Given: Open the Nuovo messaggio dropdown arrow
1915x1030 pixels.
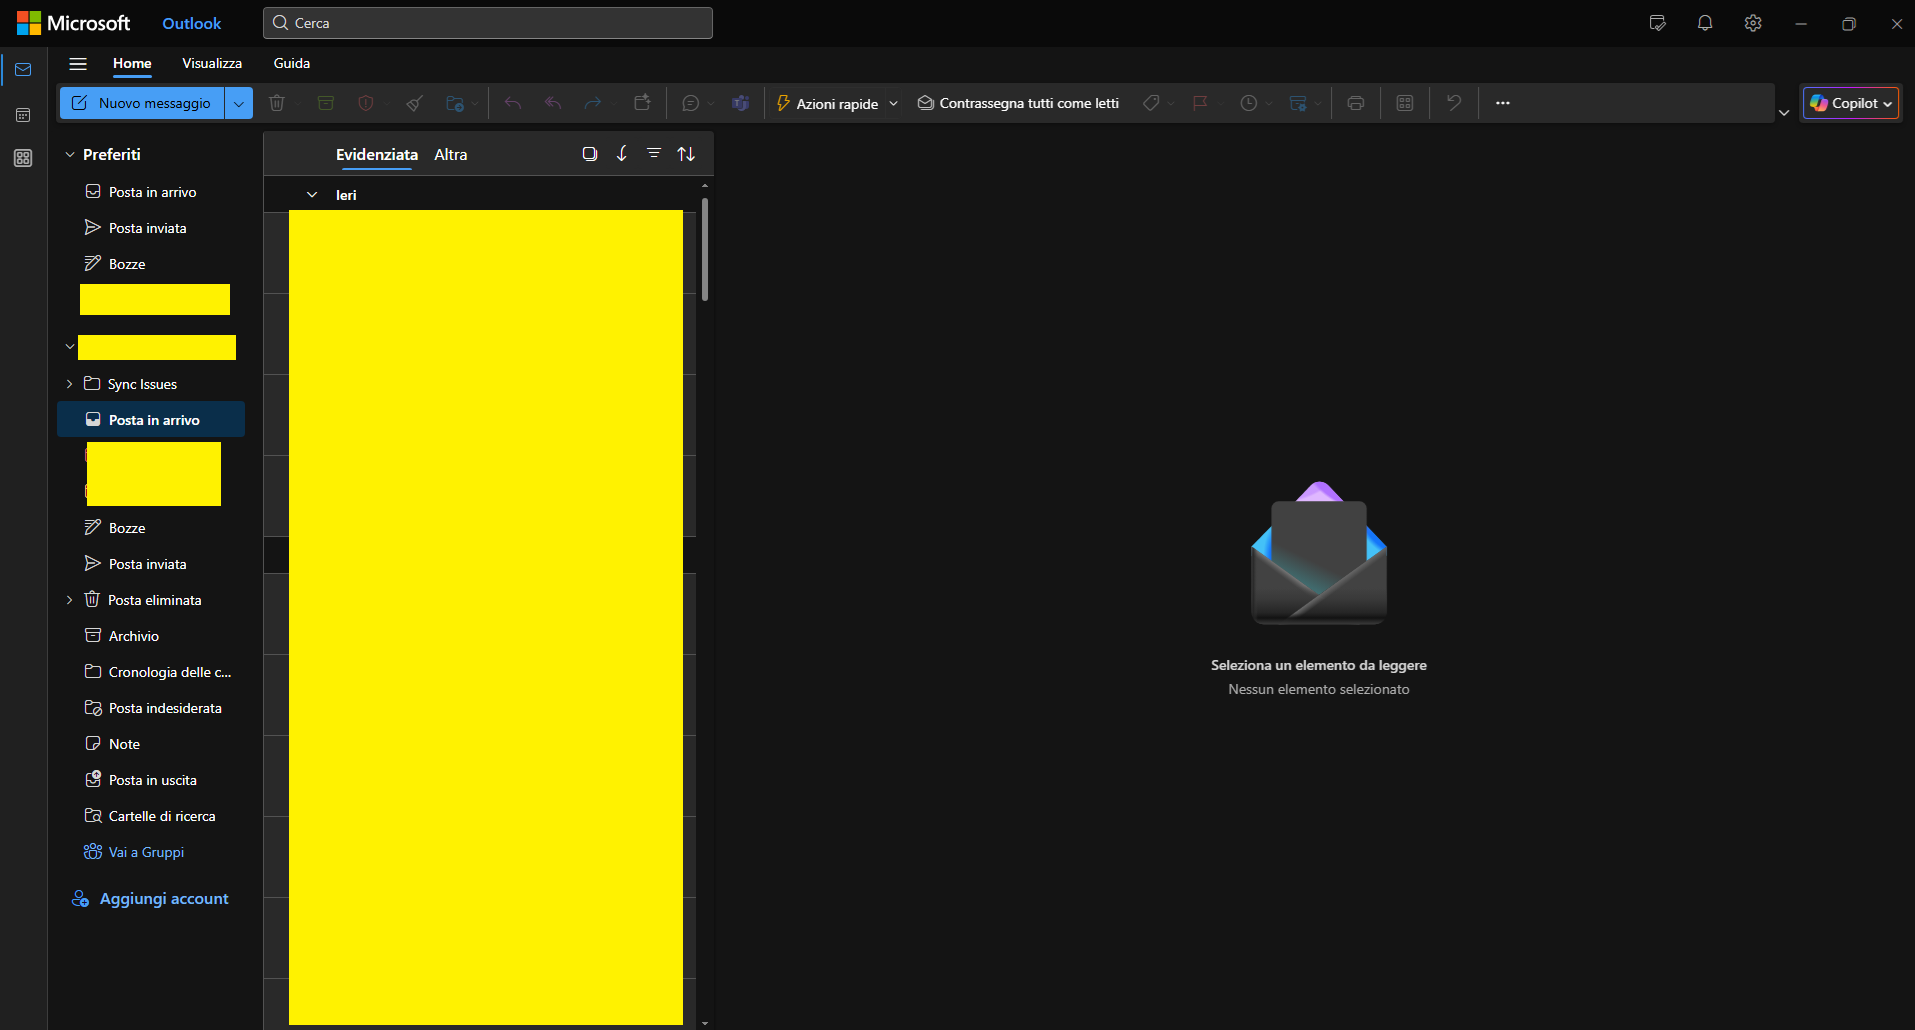Looking at the screenshot, I should pyautogui.click(x=239, y=103).
